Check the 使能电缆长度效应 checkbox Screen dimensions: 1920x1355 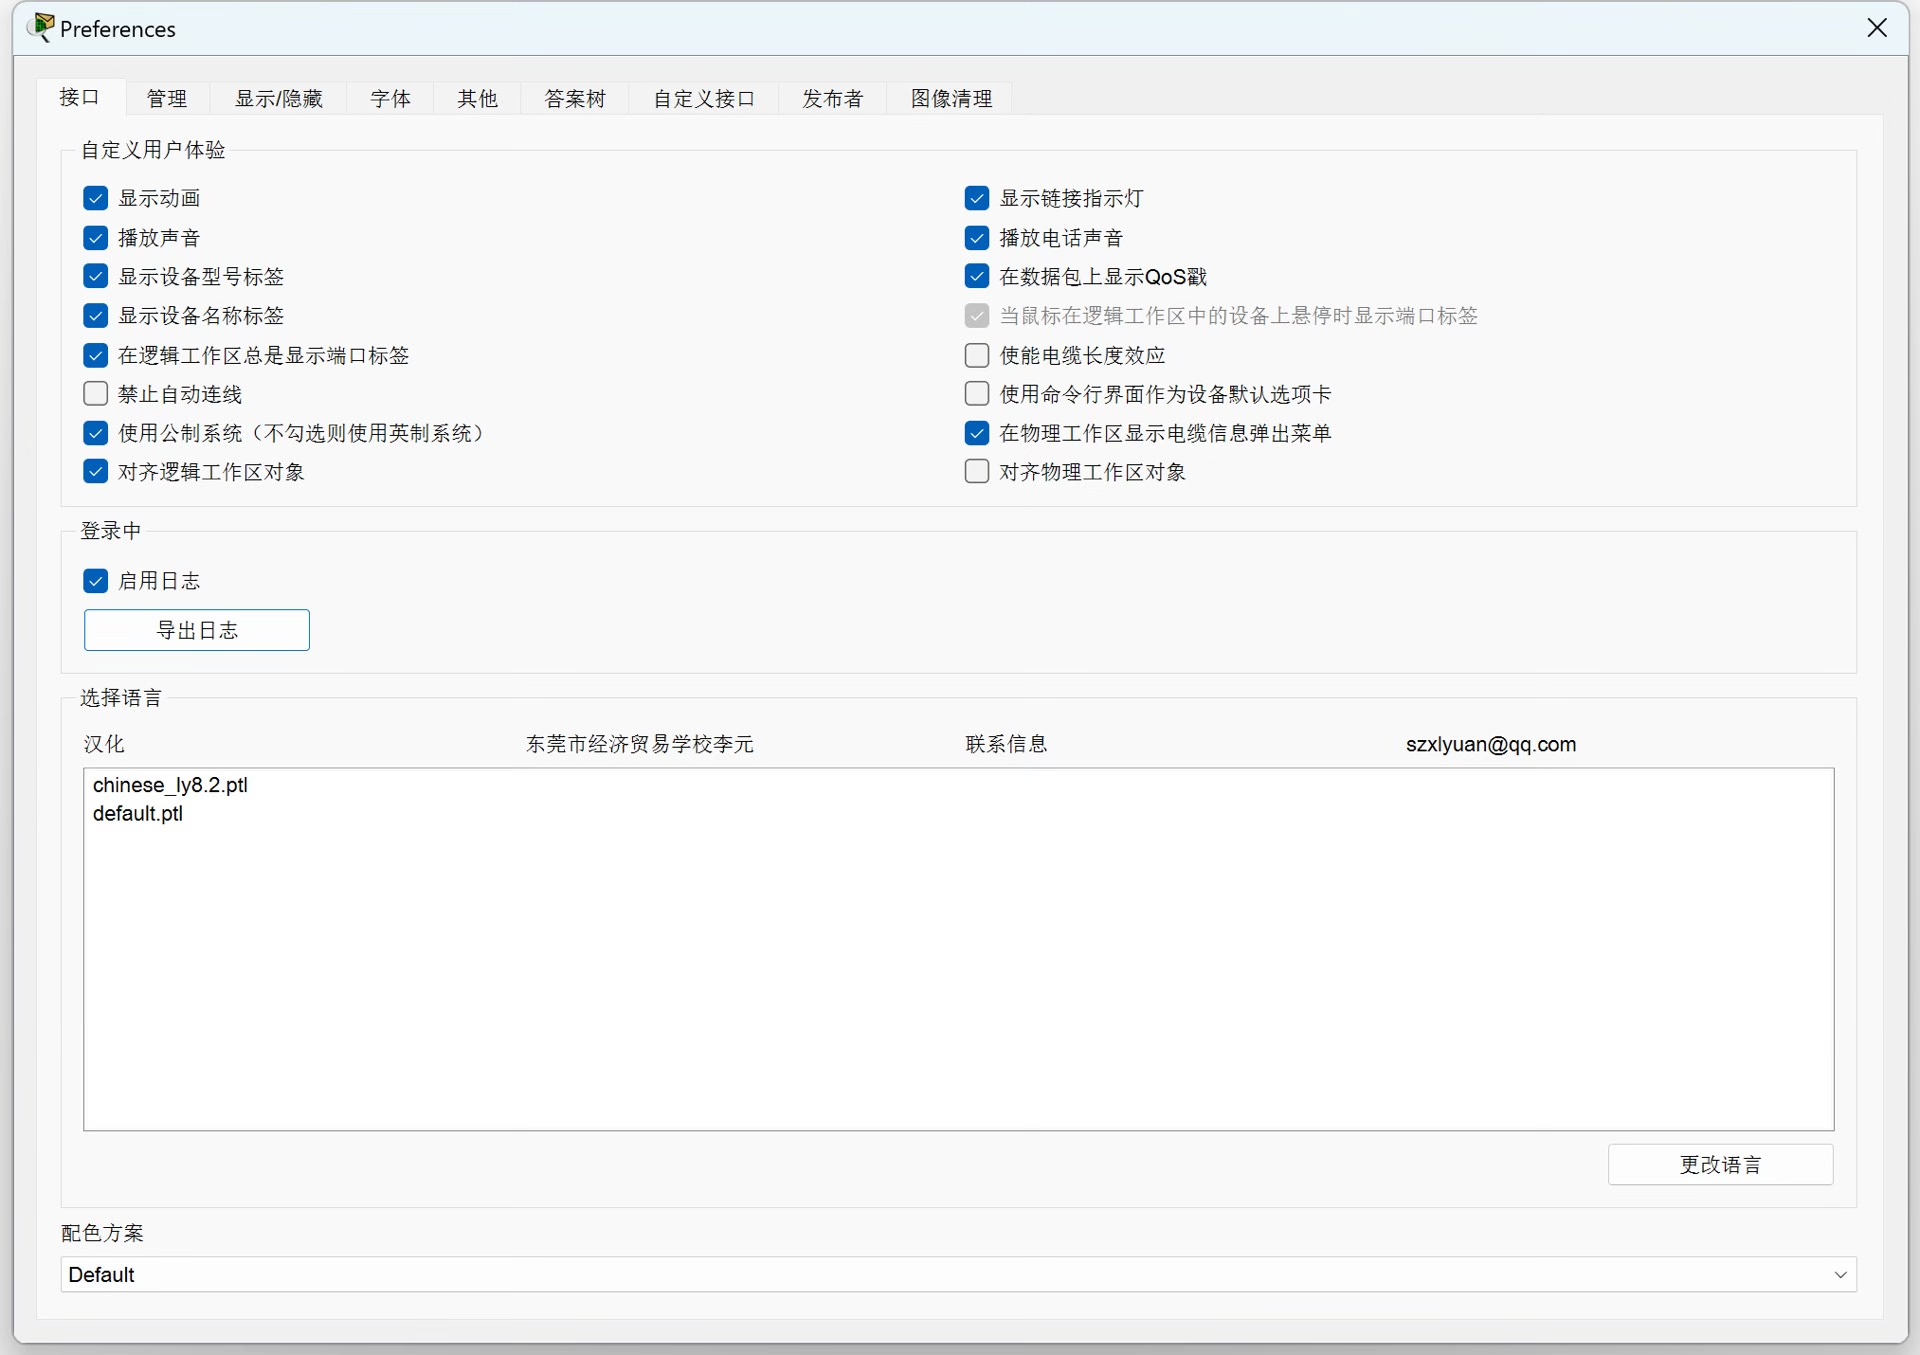tap(977, 355)
